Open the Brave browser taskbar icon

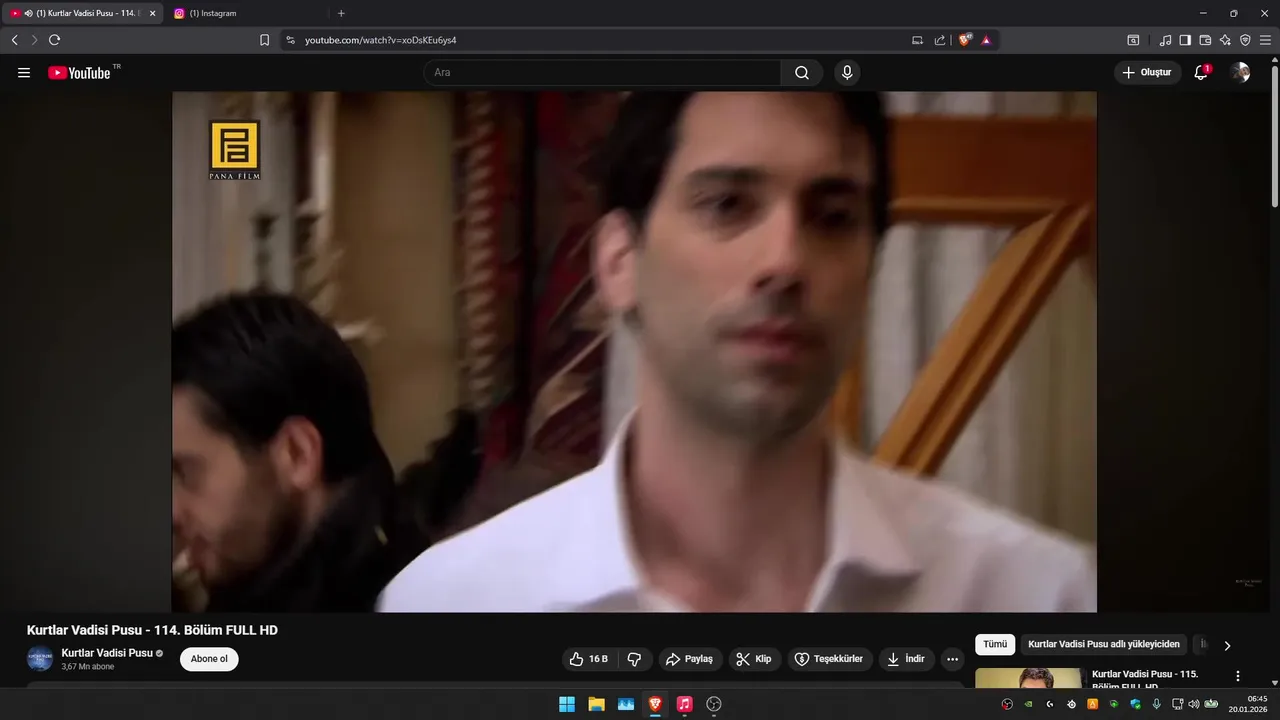tap(655, 704)
